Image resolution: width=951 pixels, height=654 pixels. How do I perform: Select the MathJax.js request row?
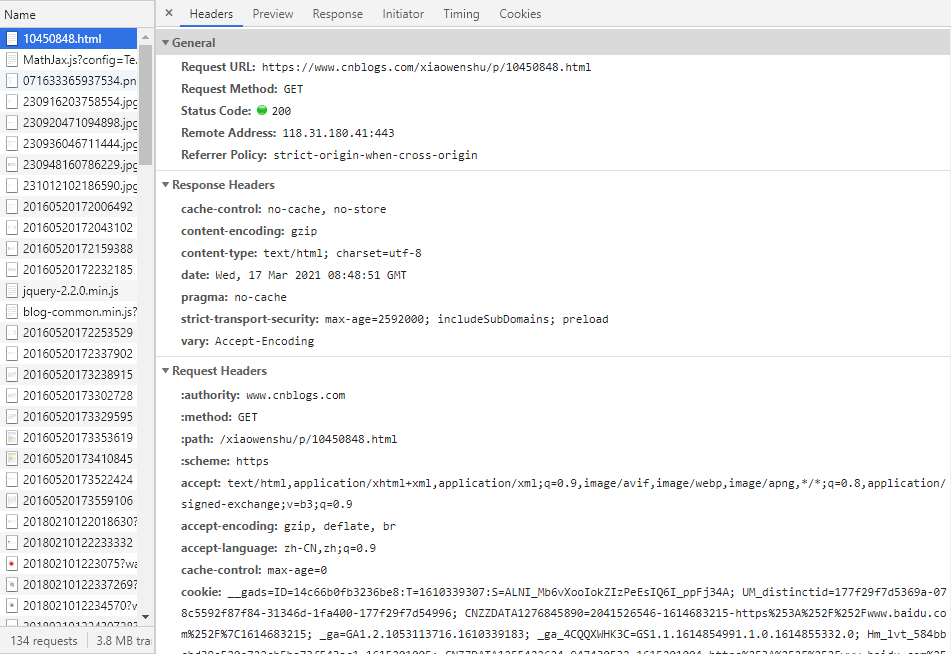[69, 59]
